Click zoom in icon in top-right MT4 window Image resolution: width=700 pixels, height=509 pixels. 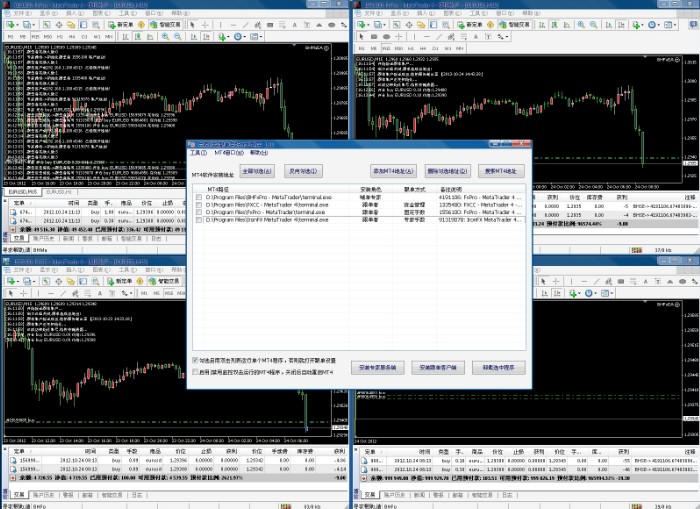click(x=581, y=25)
